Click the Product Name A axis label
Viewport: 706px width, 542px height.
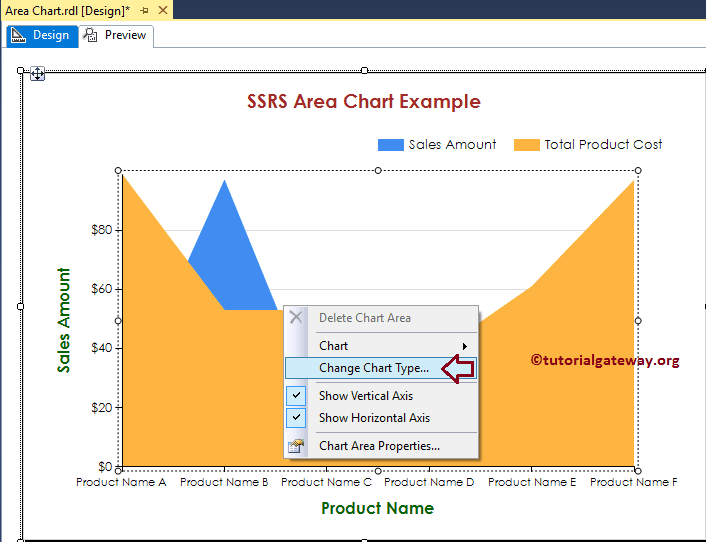pos(121,482)
